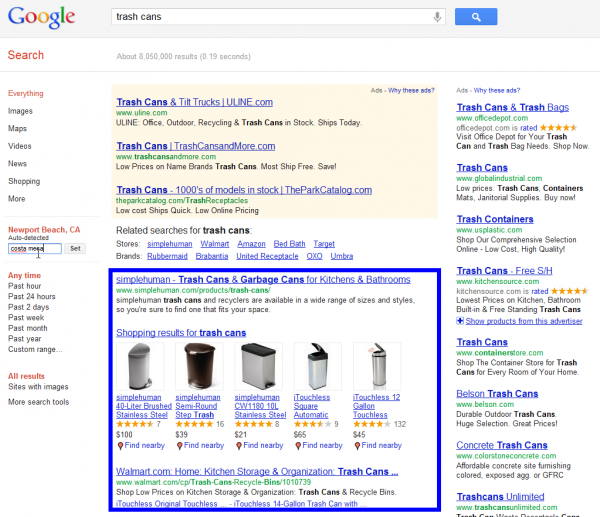Click Find nearby pin under $39 item
This screenshot has width=600, height=517.
200,445
